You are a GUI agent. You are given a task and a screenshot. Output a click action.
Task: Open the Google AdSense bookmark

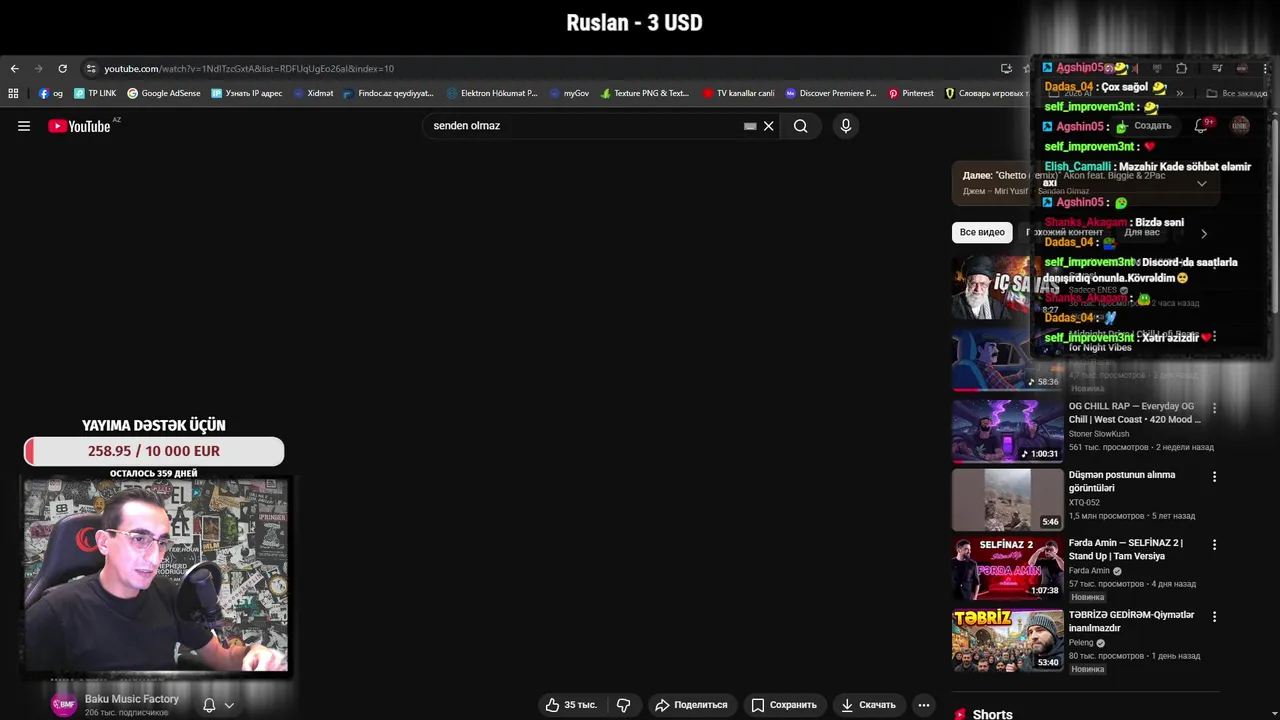(164, 93)
